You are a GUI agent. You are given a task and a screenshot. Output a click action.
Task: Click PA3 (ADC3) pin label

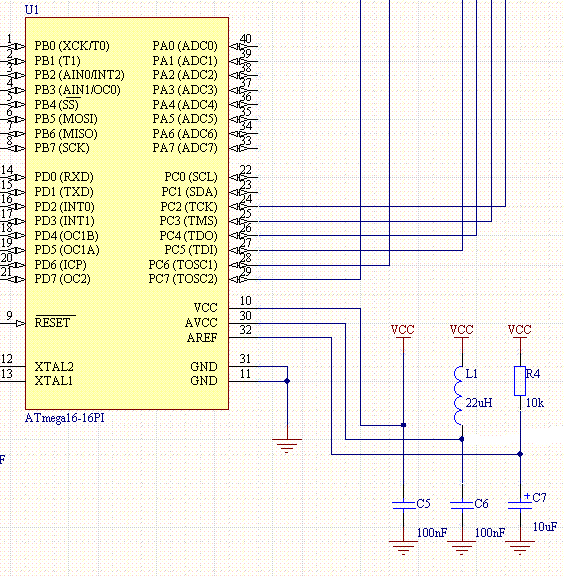185,90
